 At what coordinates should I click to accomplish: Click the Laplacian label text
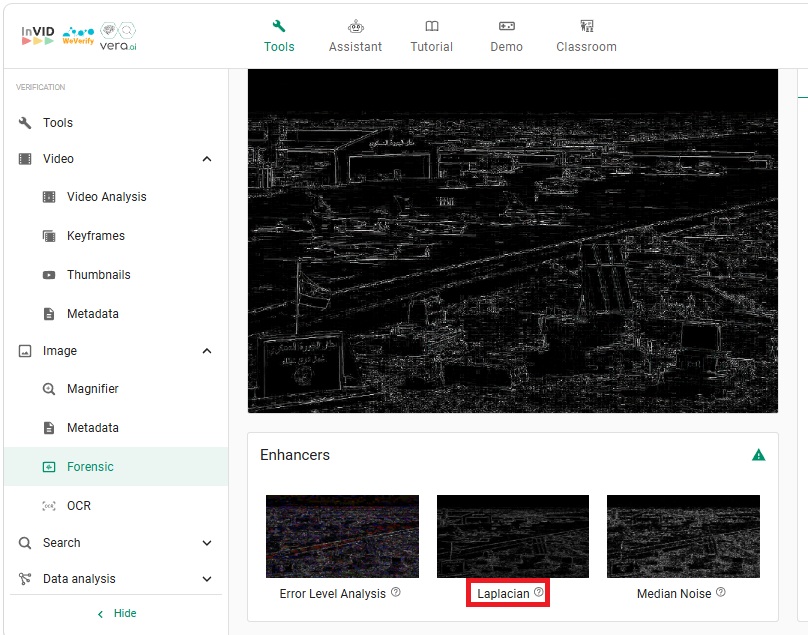click(x=503, y=594)
